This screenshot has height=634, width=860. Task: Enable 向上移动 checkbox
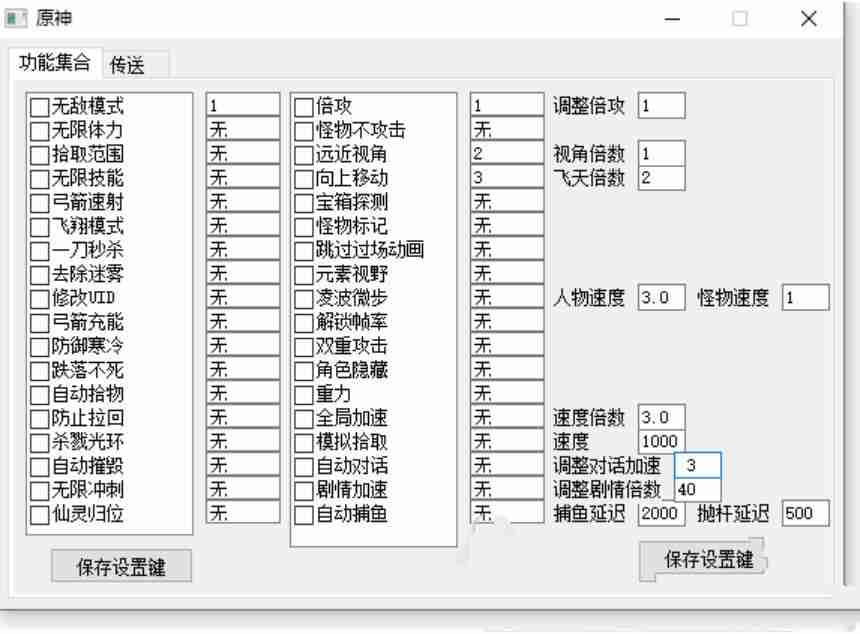pos(304,179)
